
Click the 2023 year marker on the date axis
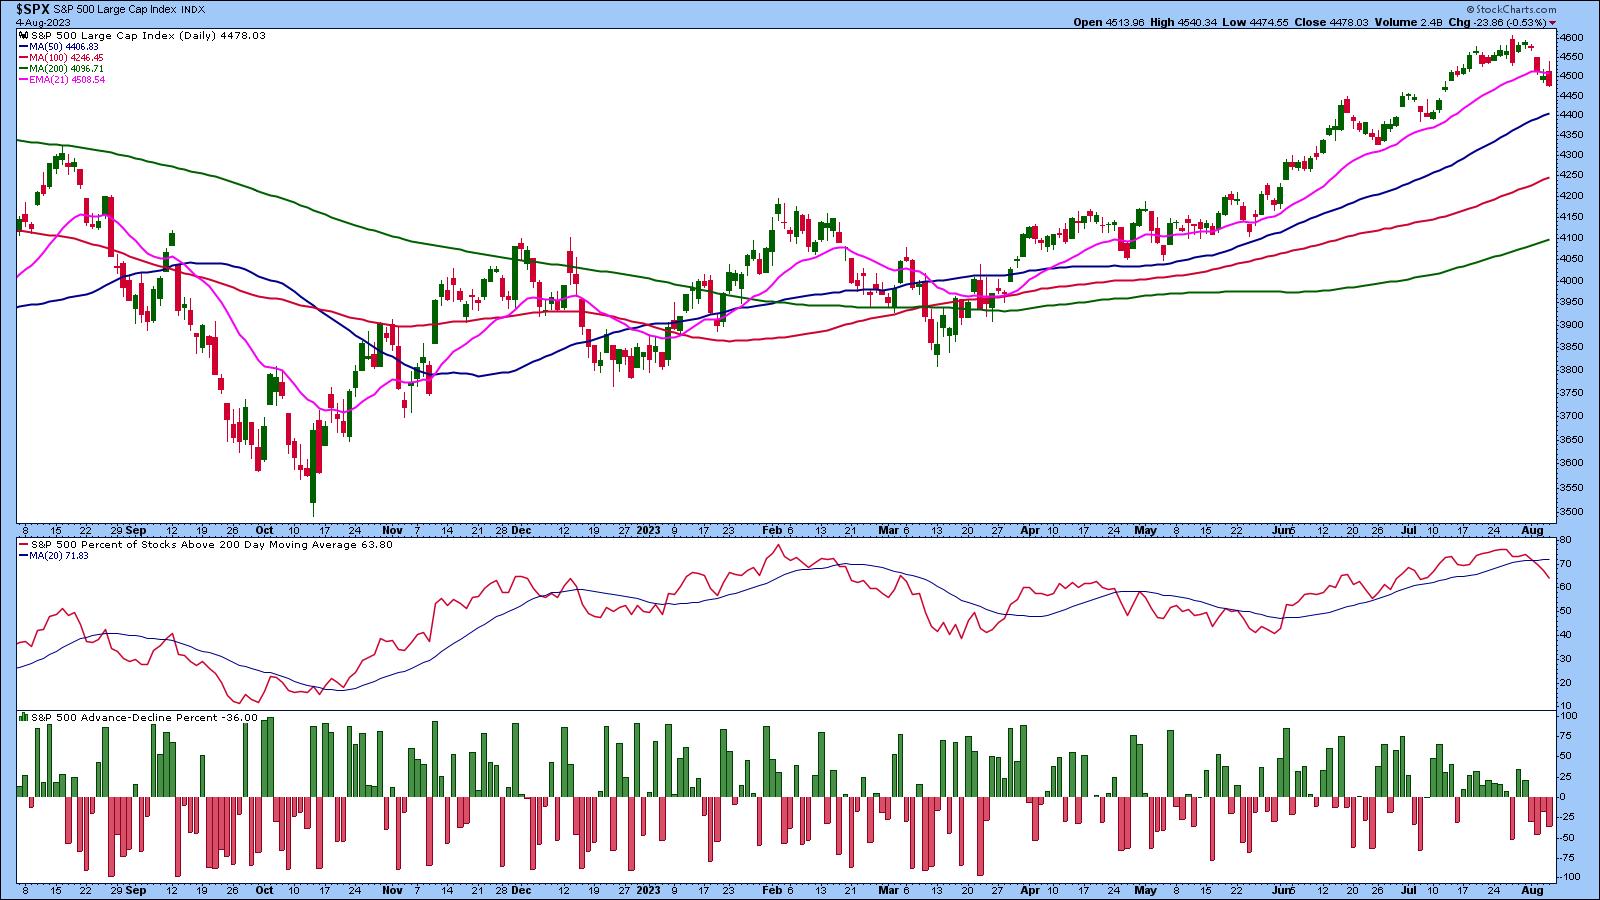tap(648, 530)
